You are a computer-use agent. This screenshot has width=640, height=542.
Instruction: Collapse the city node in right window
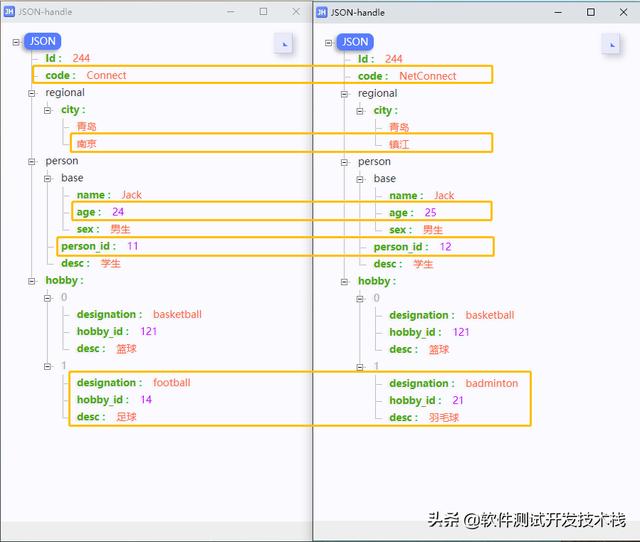click(x=360, y=111)
